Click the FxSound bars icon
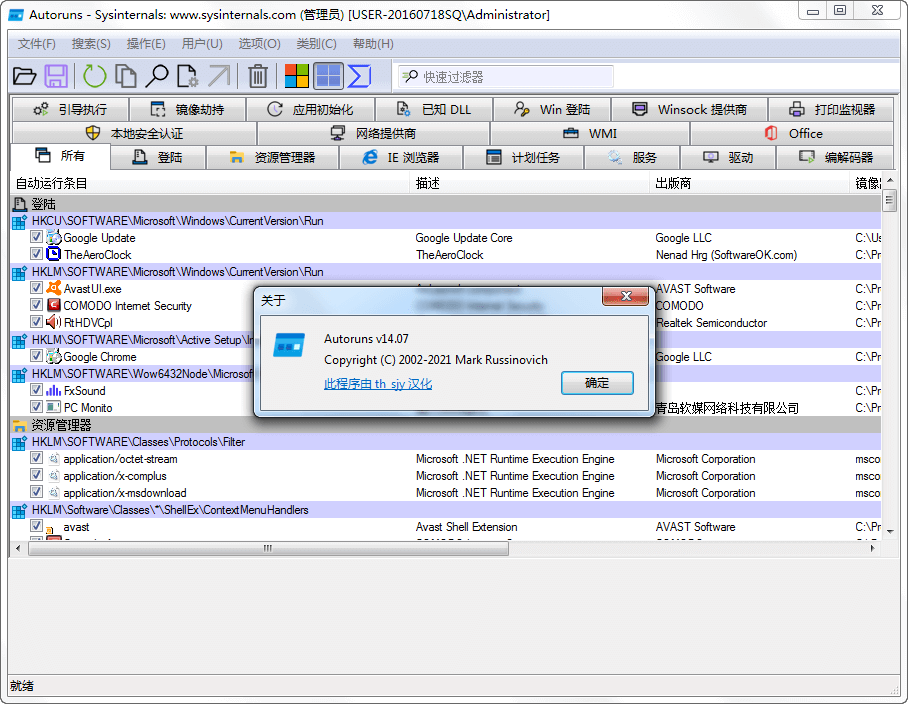 tap(53, 390)
